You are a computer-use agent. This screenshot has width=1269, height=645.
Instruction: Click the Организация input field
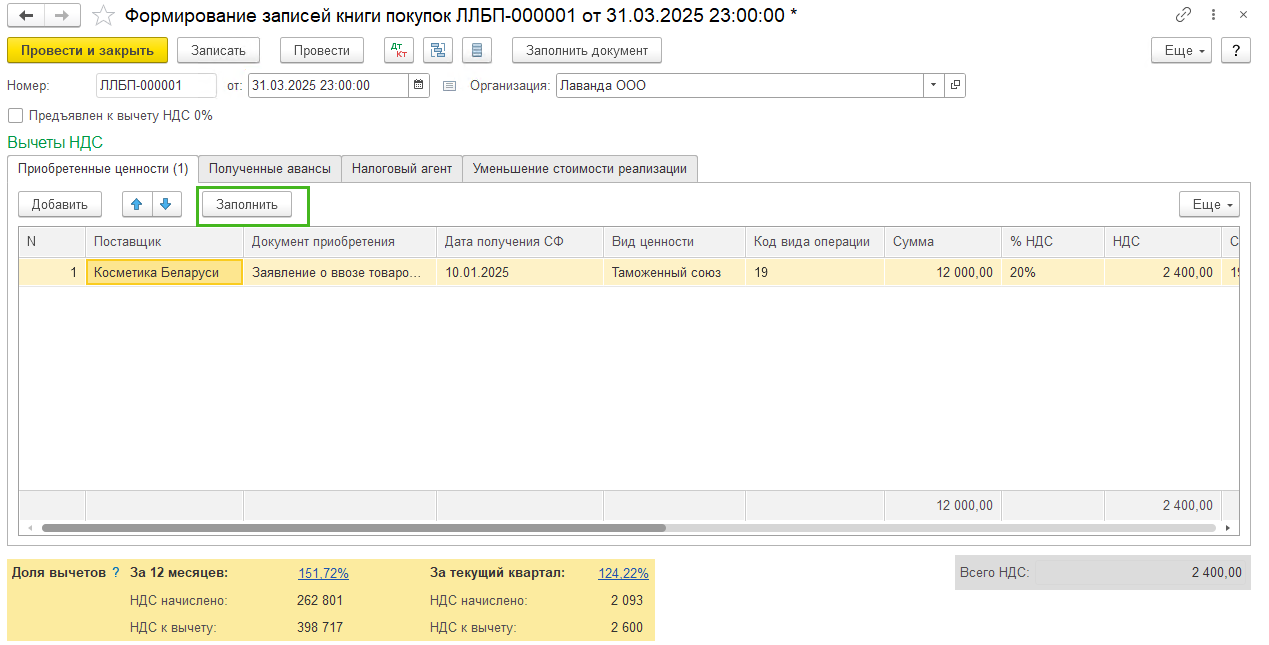pyautogui.click(x=739, y=86)
